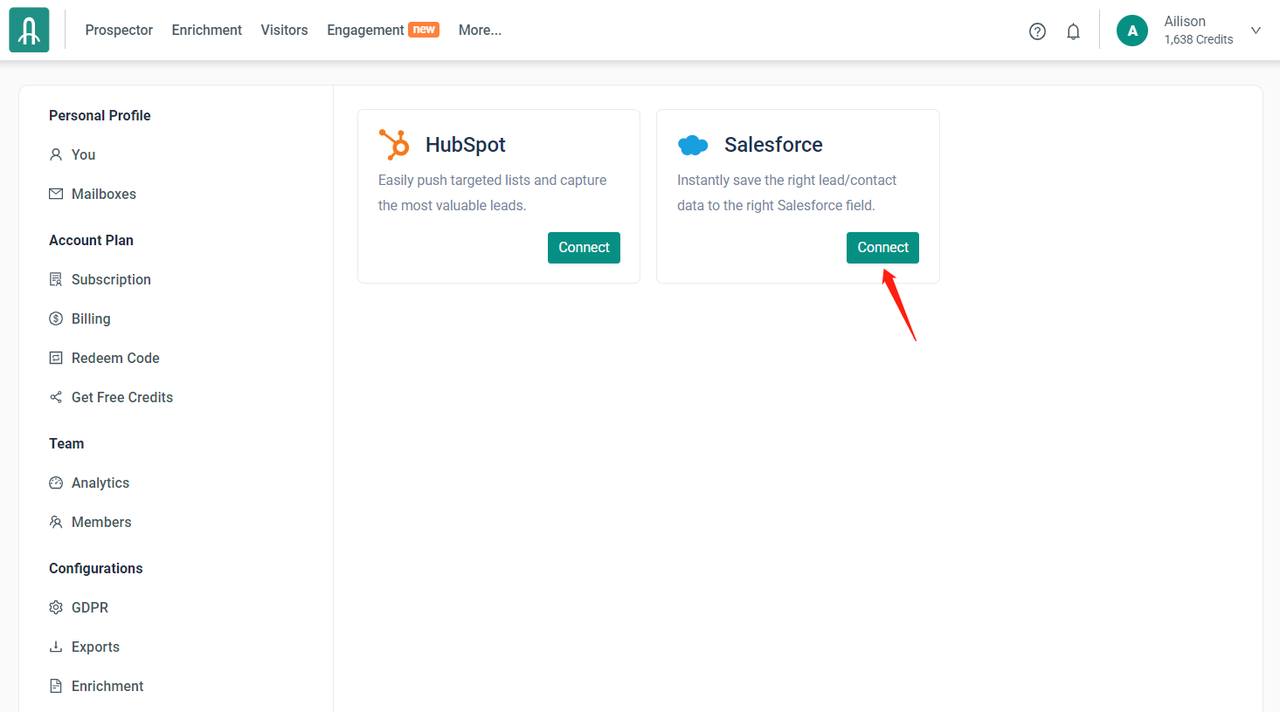
Task: Click the Mailboxes envelope icon
Action: [x=56, y=194]
